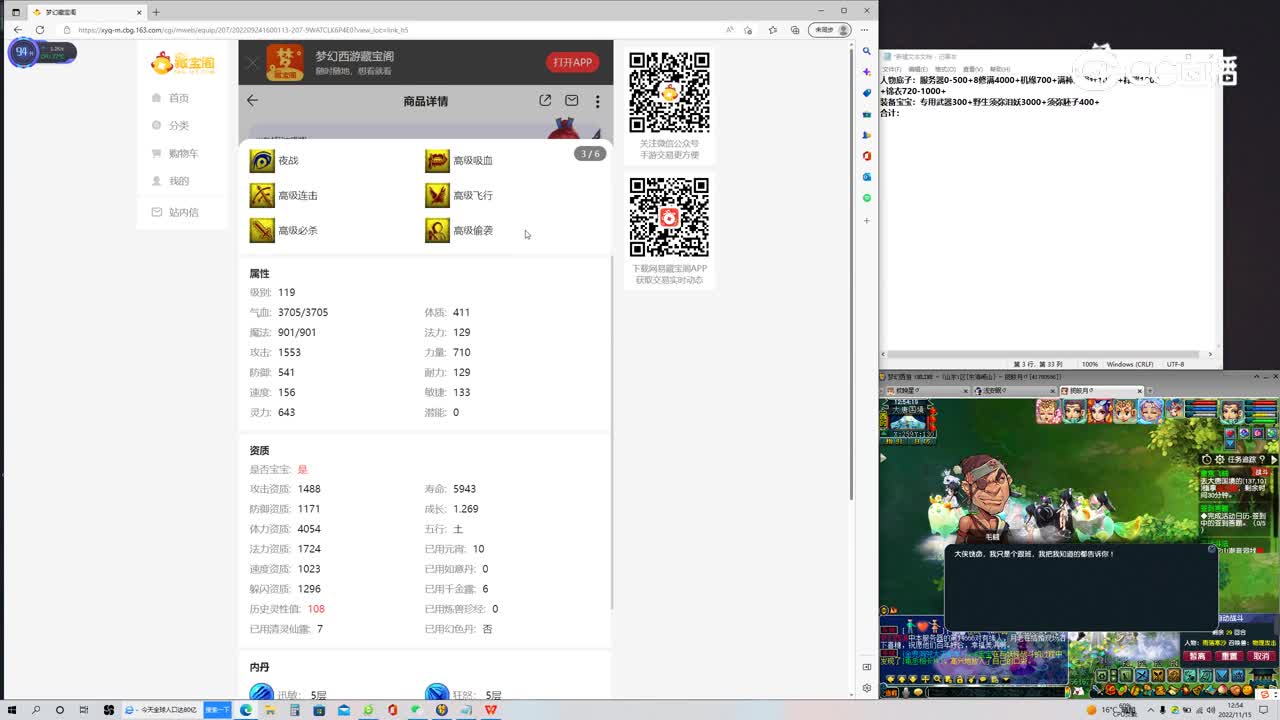Screen dimensions: 1280x720
Task: Click the WeChat public account QR code
Action: pyautogui.click(x=669, y=93)
